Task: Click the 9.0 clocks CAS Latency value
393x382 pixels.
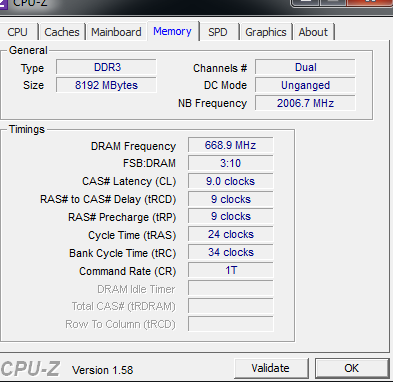Action: coord(231,181)
